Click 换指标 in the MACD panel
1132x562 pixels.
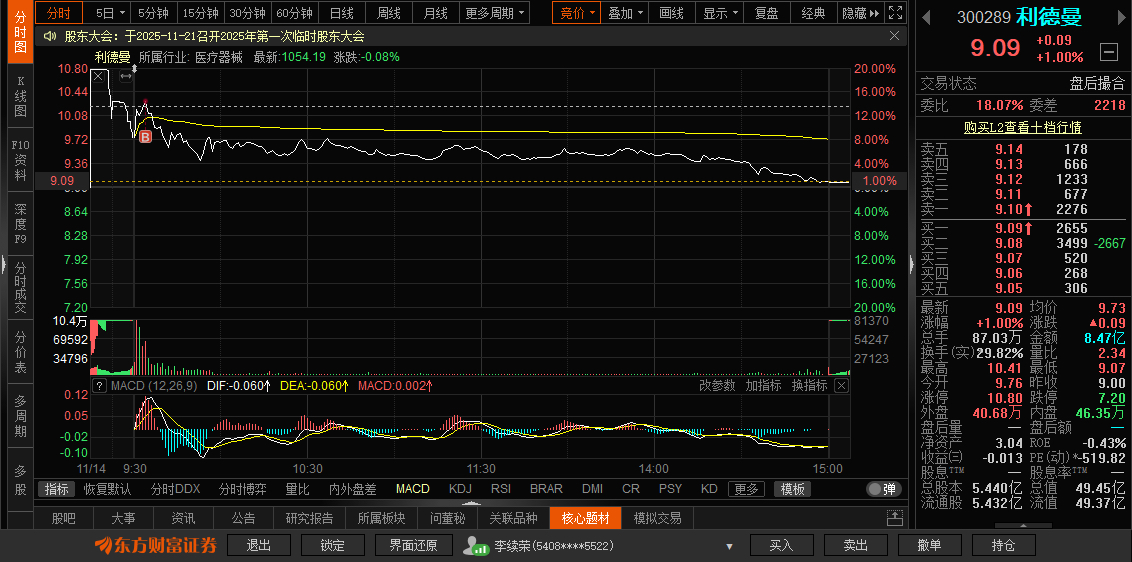click(809, 386)
